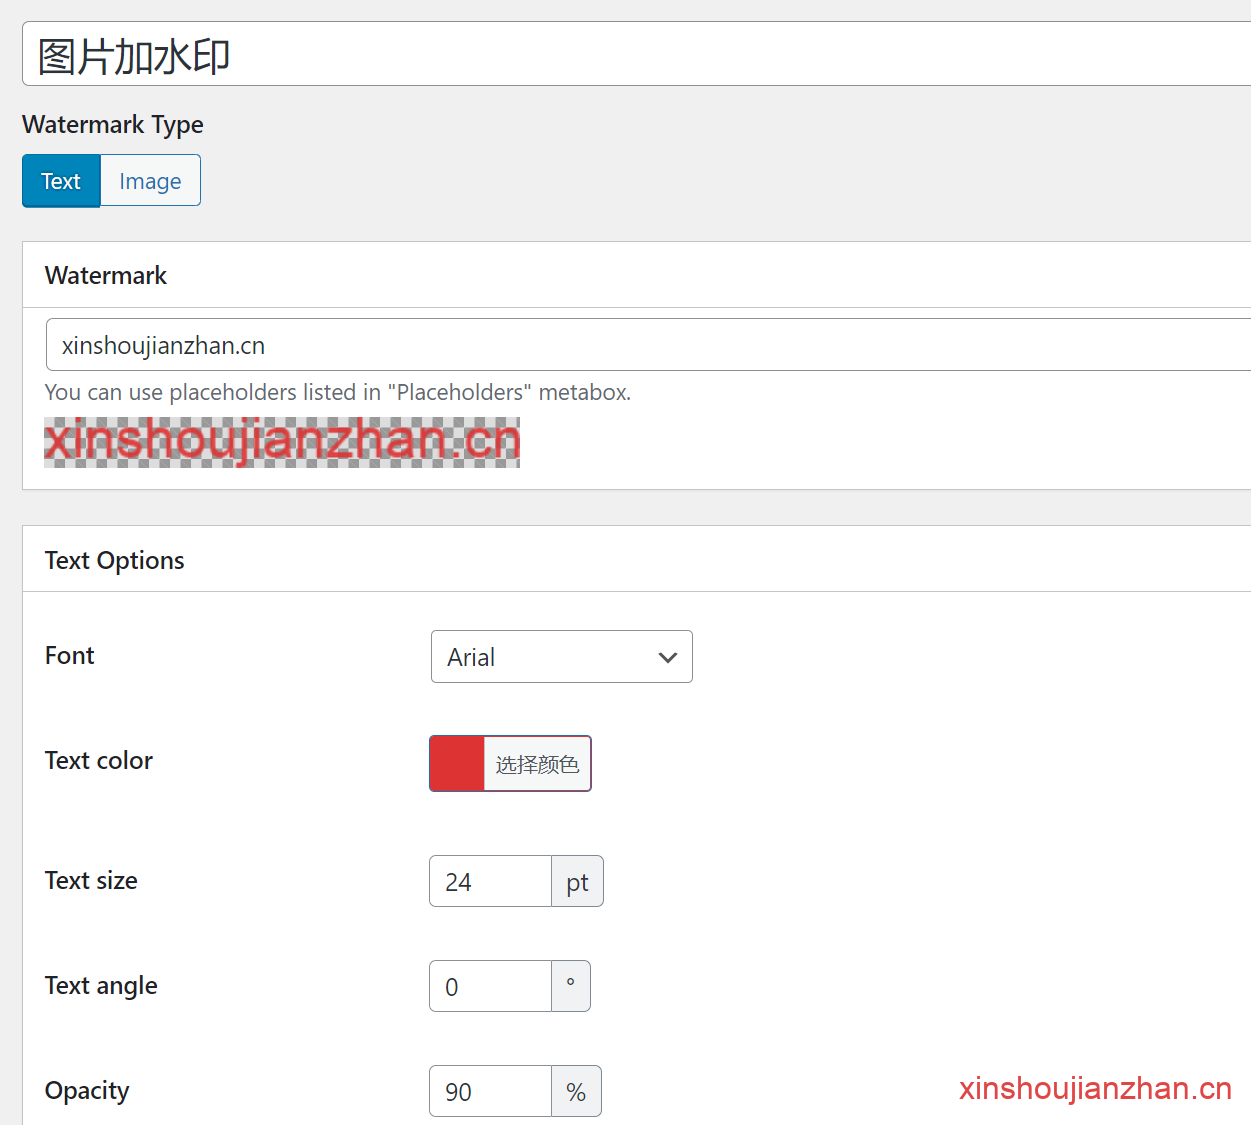
Task: Click the Text Options panel heading
Action: tap(115, 560)
